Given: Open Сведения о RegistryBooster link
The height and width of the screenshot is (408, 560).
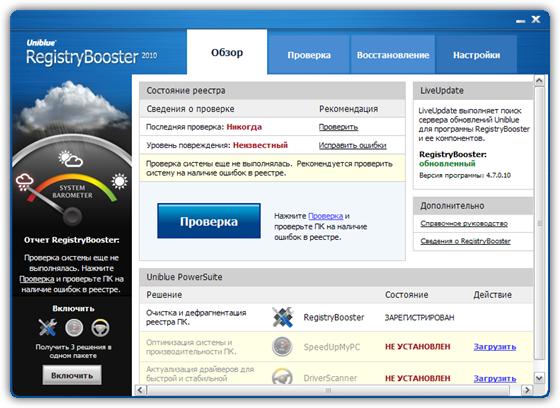Looking at the screenshot, I should point(465,241).
